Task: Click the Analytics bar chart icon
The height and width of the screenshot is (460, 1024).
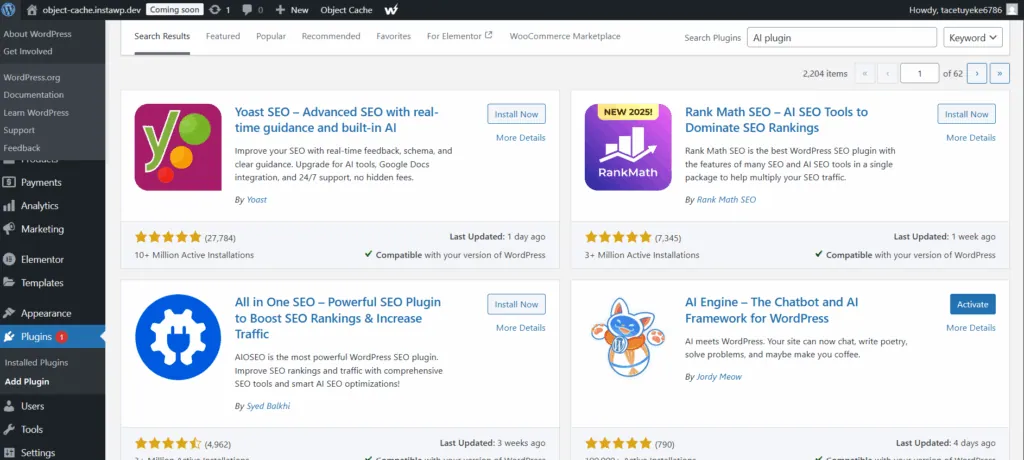Action: (9, 206)
